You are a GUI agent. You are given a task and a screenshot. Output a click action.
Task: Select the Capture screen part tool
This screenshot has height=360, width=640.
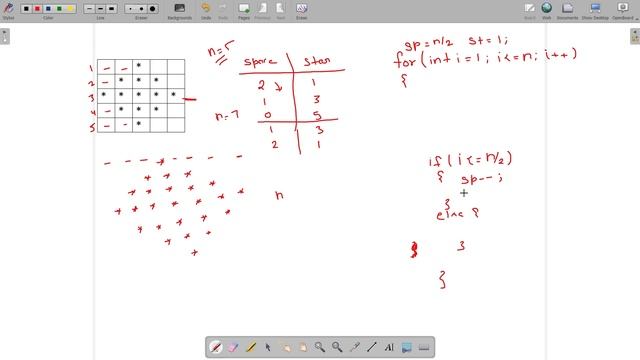coord(407,347)
